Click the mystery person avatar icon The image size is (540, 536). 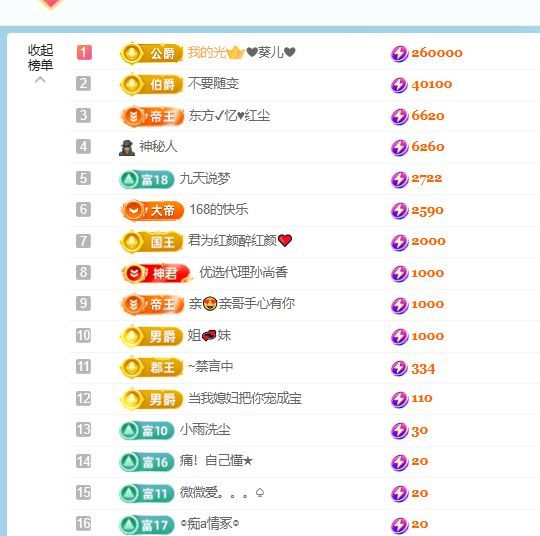(x=126, y=148)
